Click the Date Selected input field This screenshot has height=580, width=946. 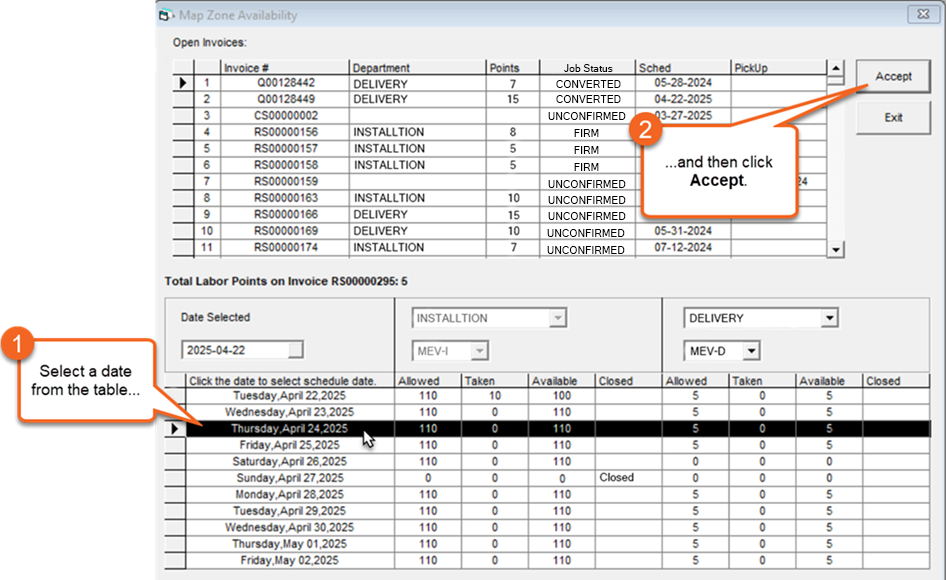point(241,350)
